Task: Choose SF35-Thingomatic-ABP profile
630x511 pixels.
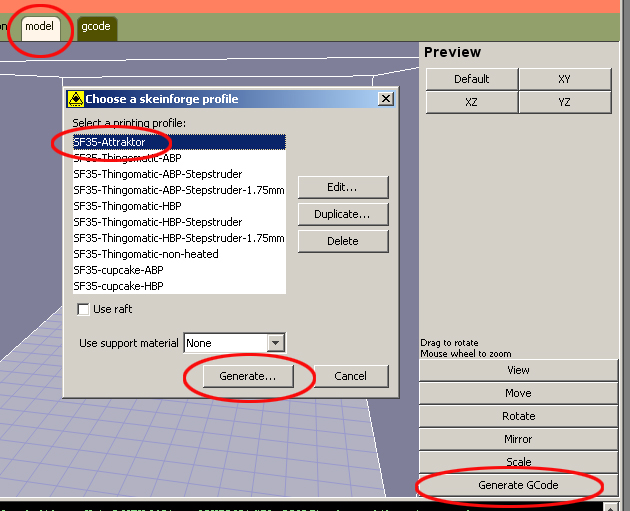Action: click(127, 158)
